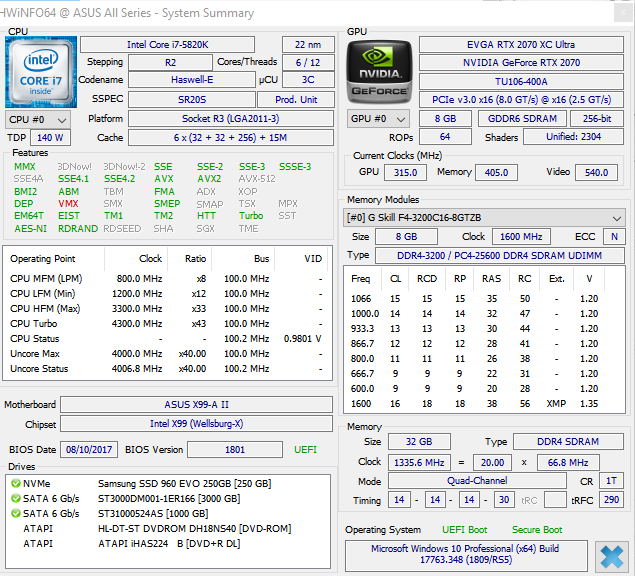
Task: Open the GPU #0 selector dropdown
Action: [x=378, y=119]
